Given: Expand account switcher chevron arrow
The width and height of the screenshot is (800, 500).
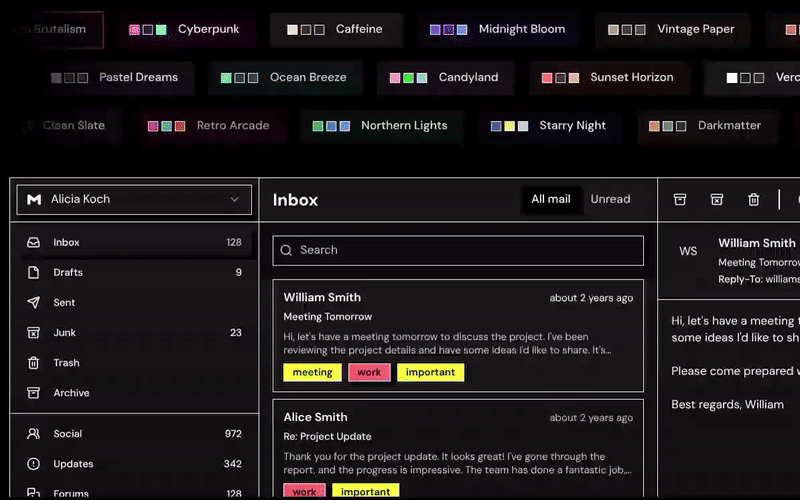Looking at the screenshot, I should (234, 199).
